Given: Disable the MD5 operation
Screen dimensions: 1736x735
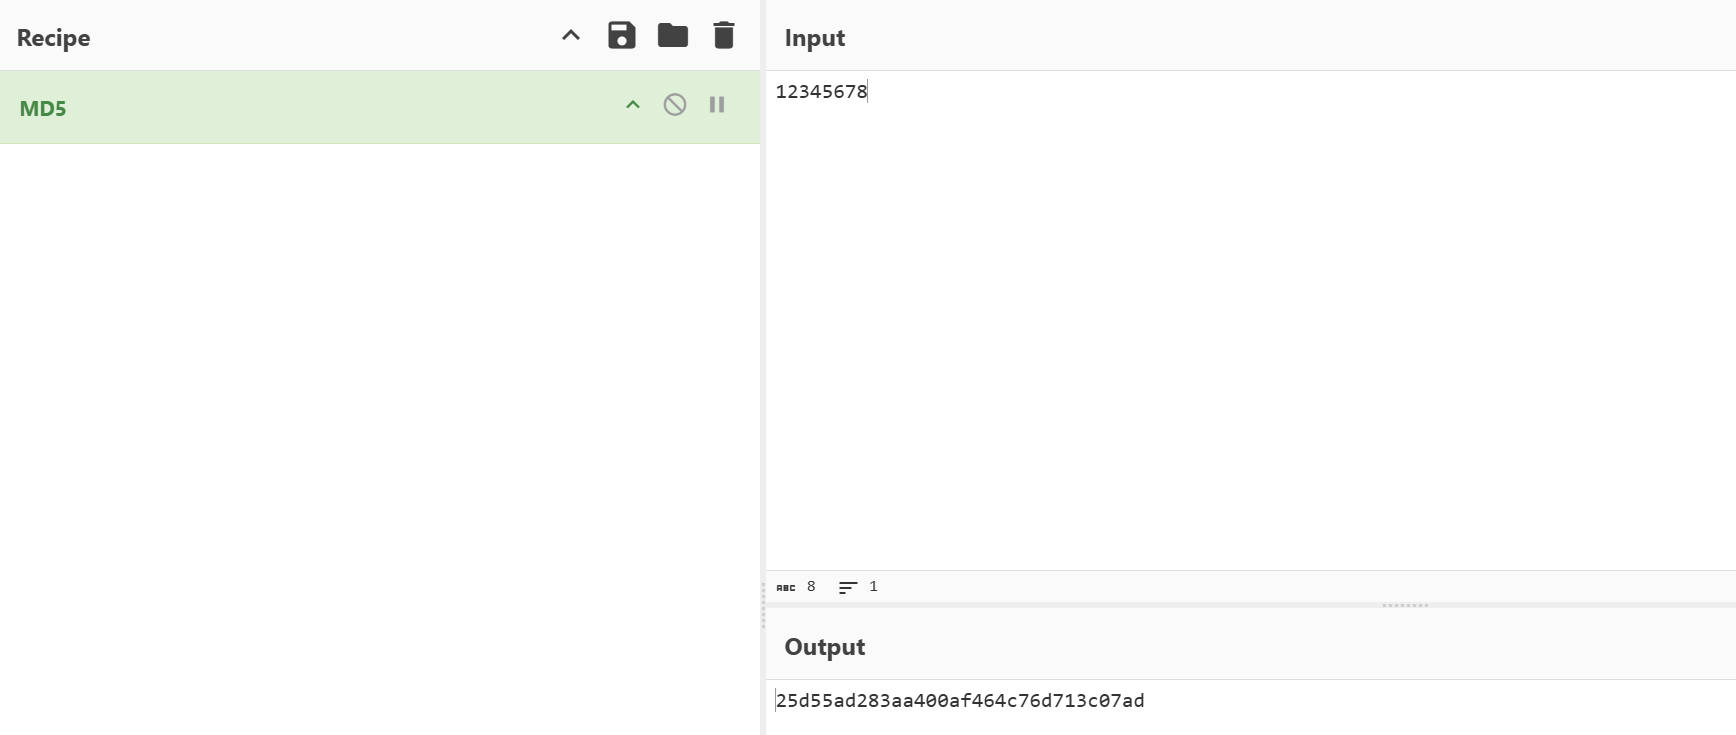Looking at the screenshot, I should coord(674,105).
